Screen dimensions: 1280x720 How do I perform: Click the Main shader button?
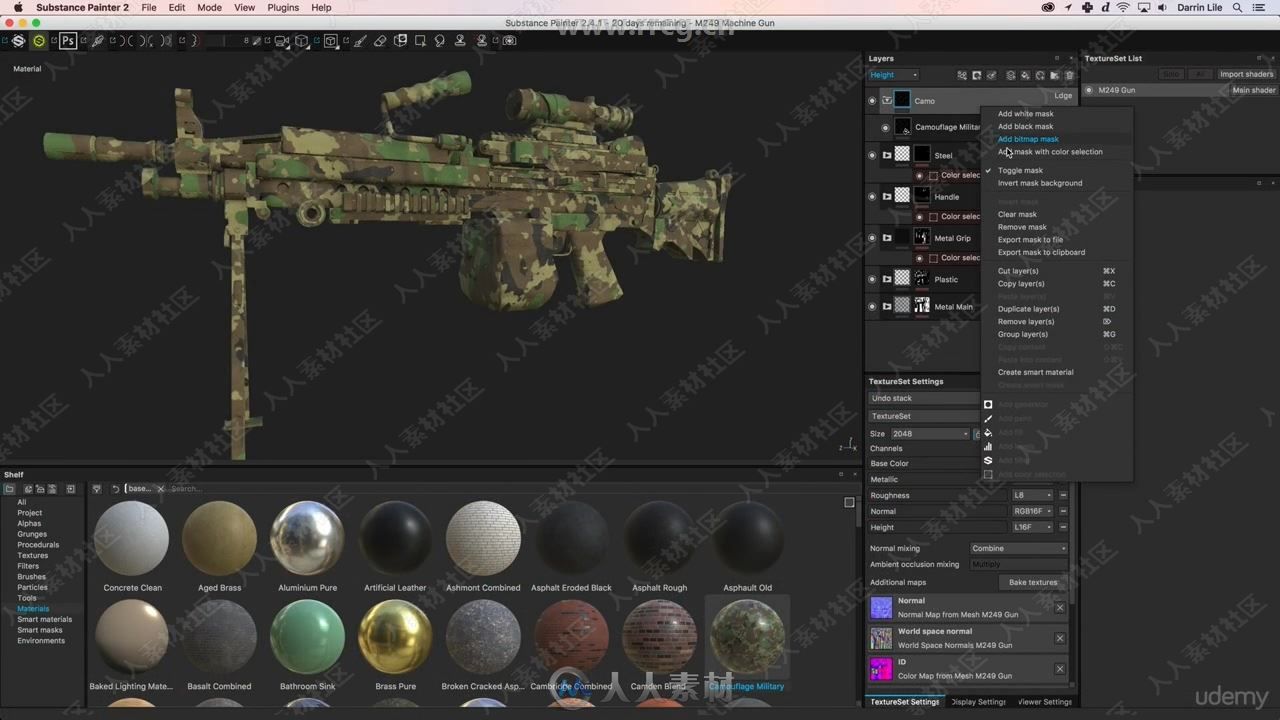tap(1254, 90)
